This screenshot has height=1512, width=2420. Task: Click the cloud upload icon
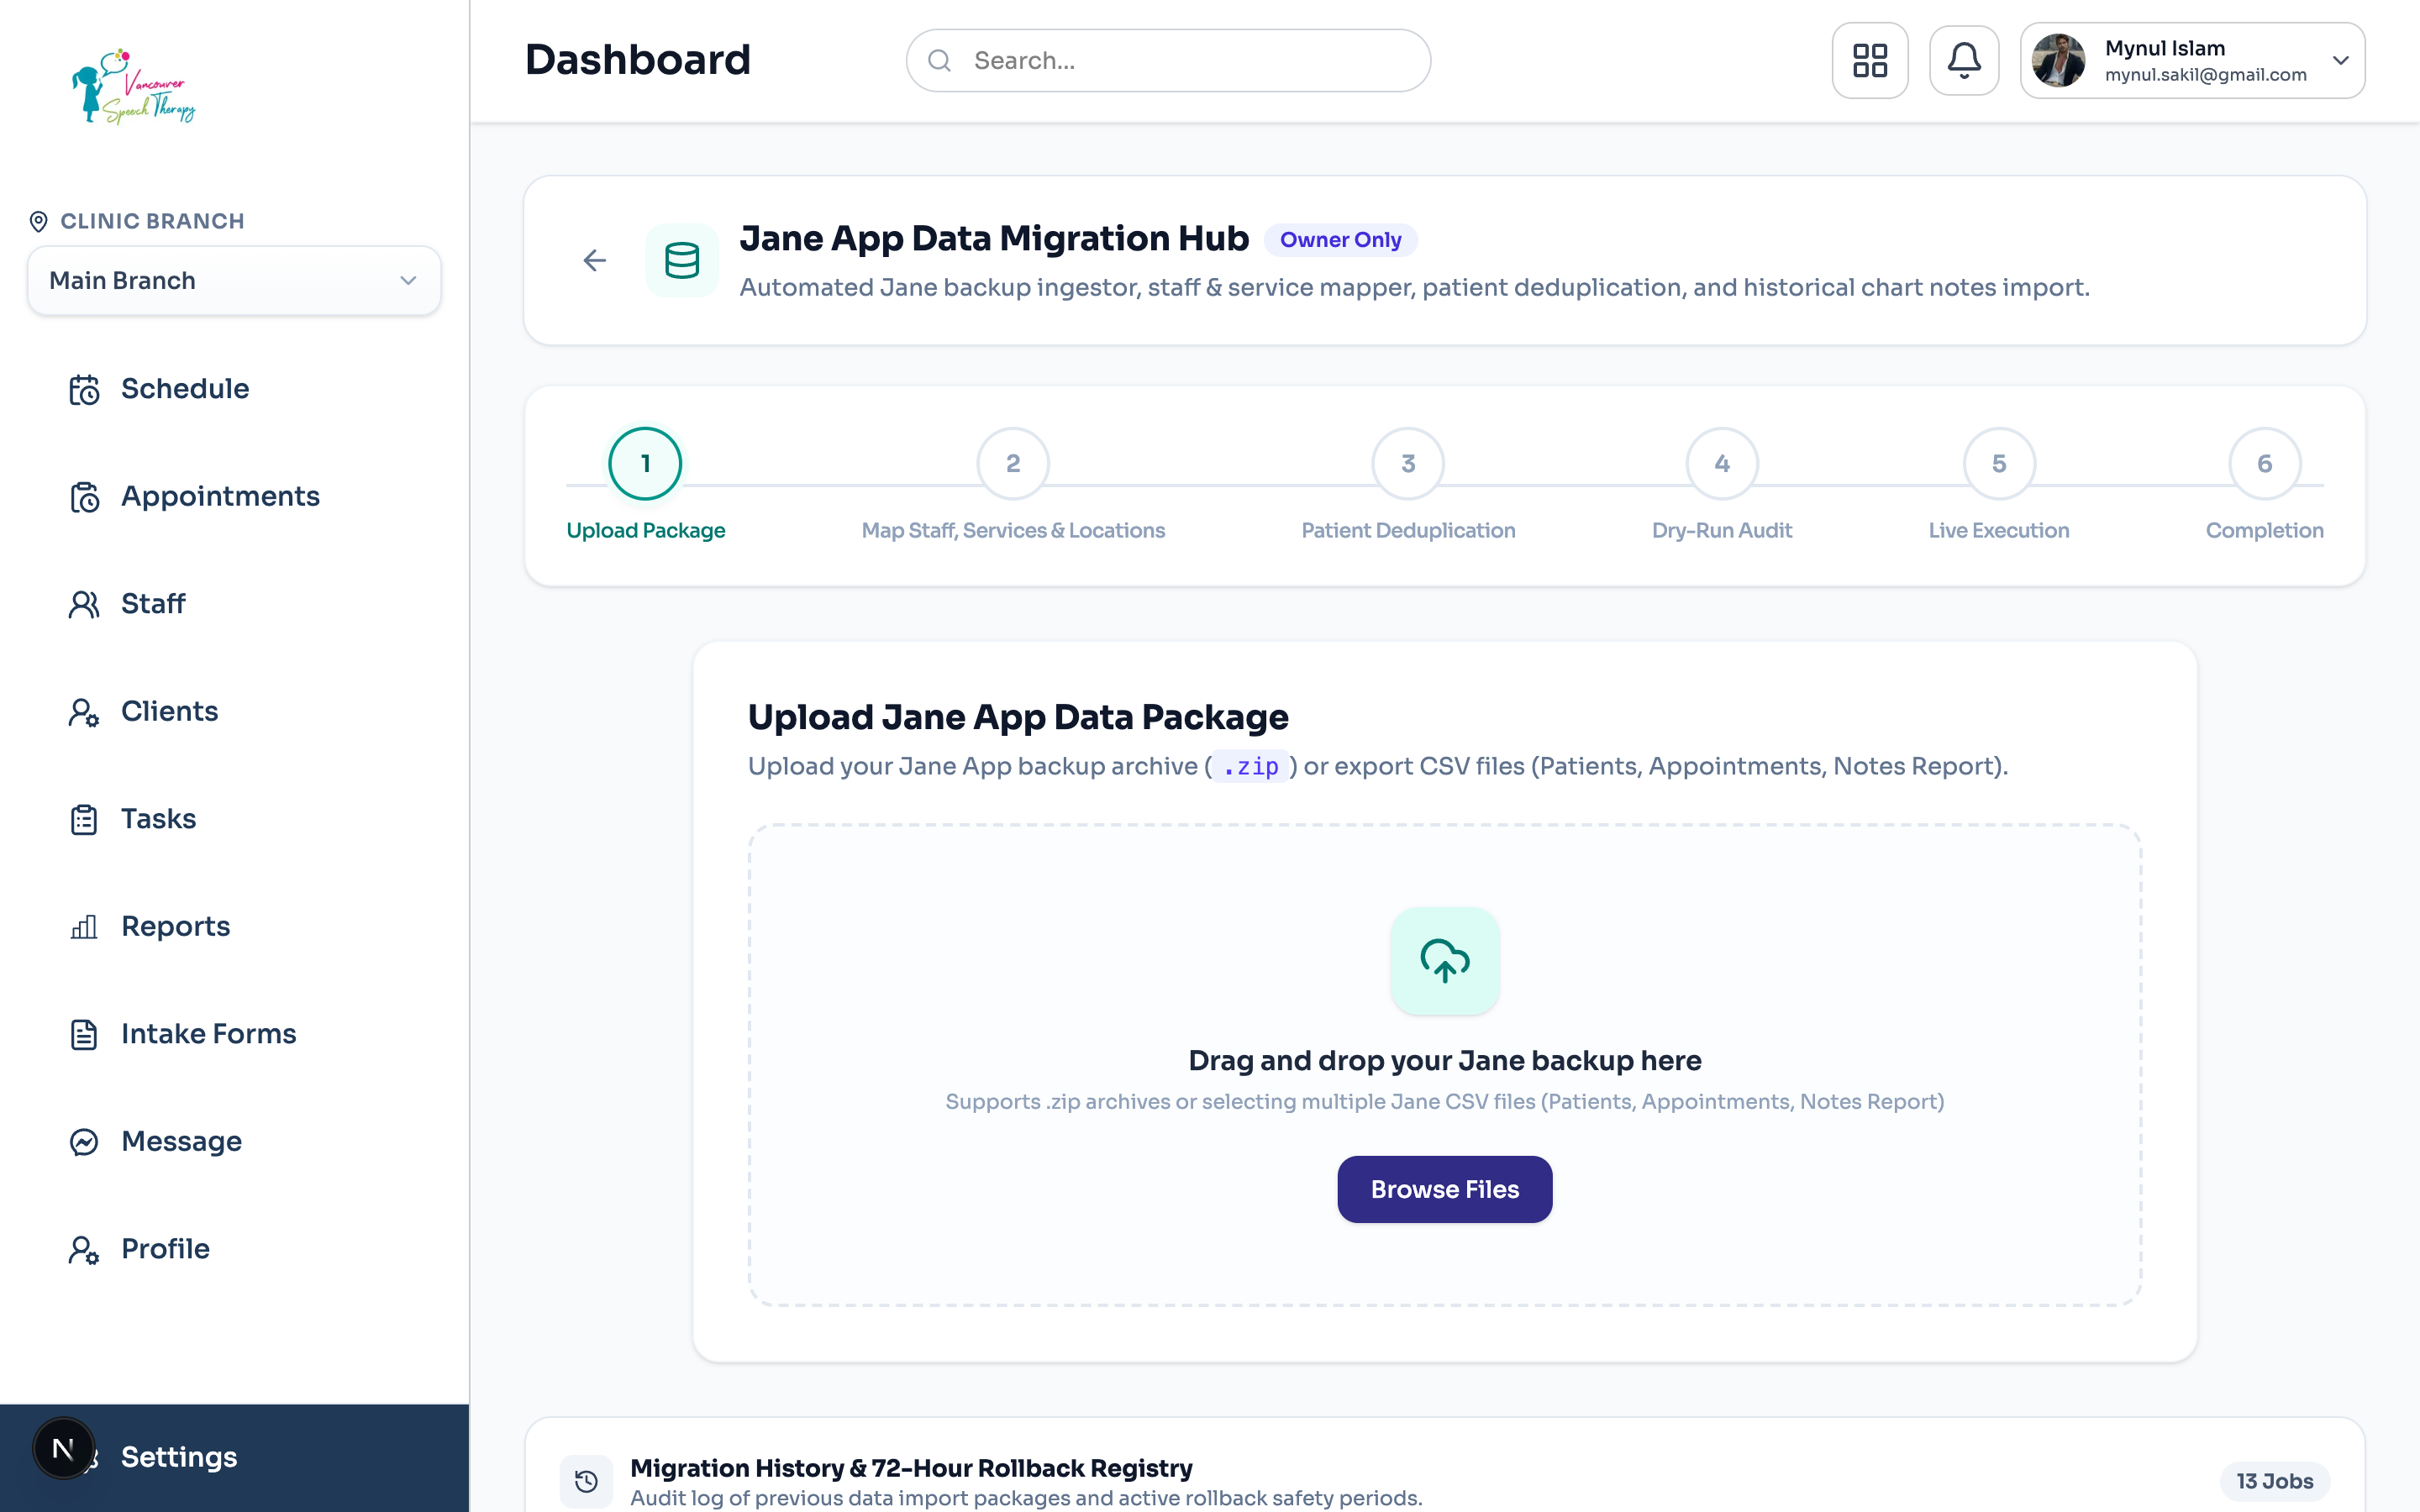pyautogui.click(x=1444, y=961)
